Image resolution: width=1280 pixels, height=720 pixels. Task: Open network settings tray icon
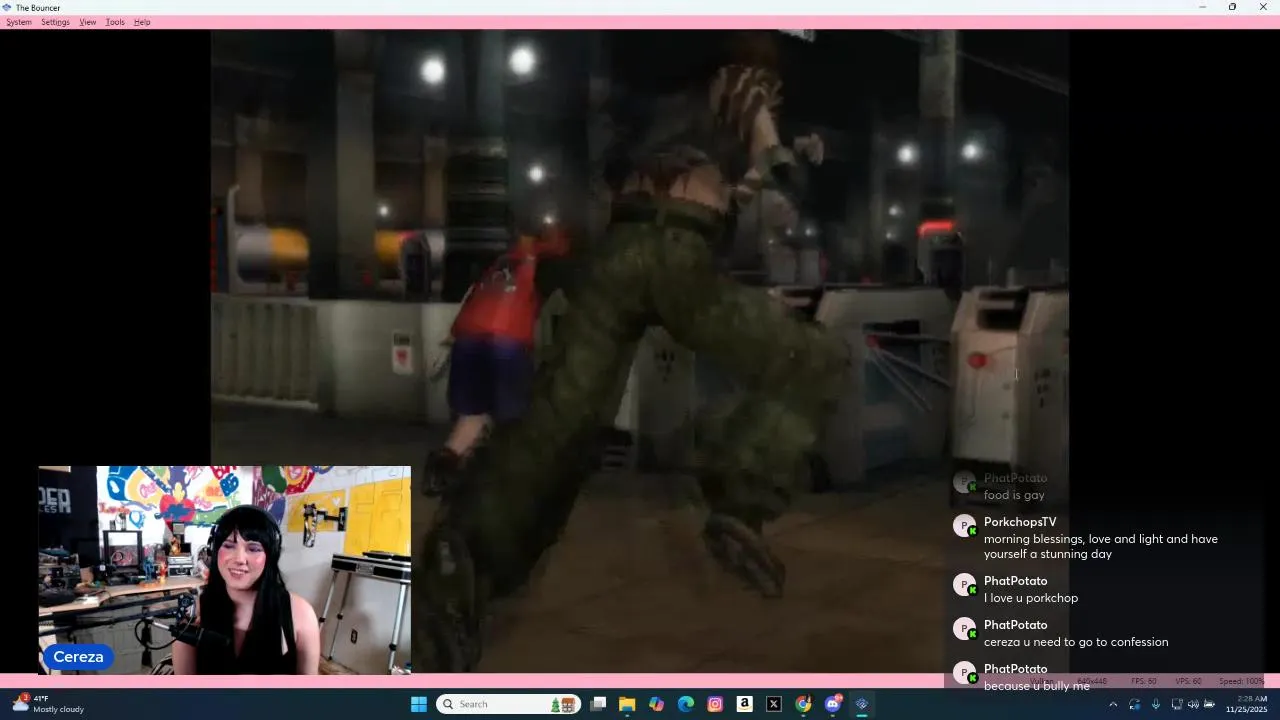(1177, 704)
